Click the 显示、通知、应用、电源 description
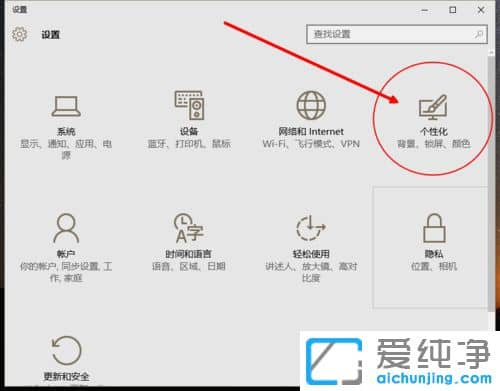 [66, 149]
